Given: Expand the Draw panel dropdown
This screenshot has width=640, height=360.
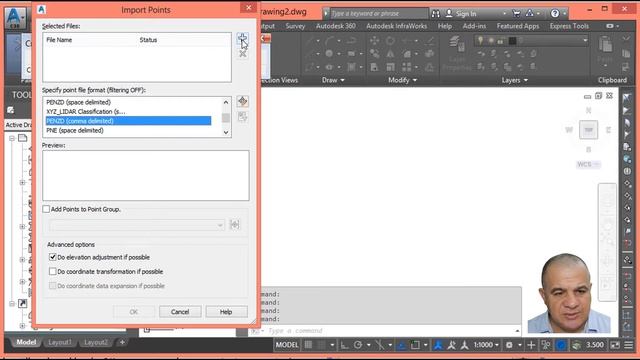Looking at the screenshot, I should click(x=333, y=80).
